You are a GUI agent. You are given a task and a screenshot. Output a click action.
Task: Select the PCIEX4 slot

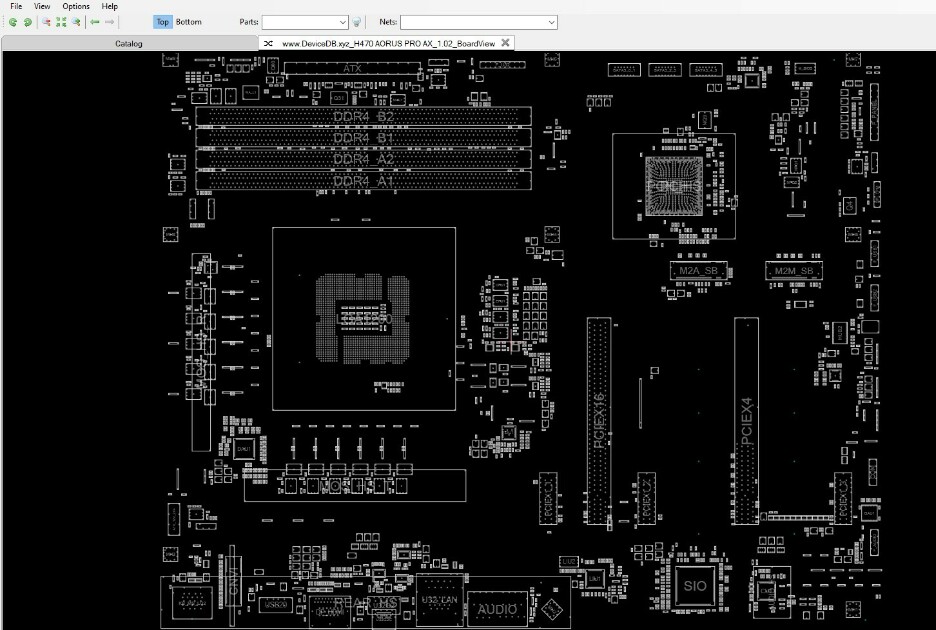point(746,421)
